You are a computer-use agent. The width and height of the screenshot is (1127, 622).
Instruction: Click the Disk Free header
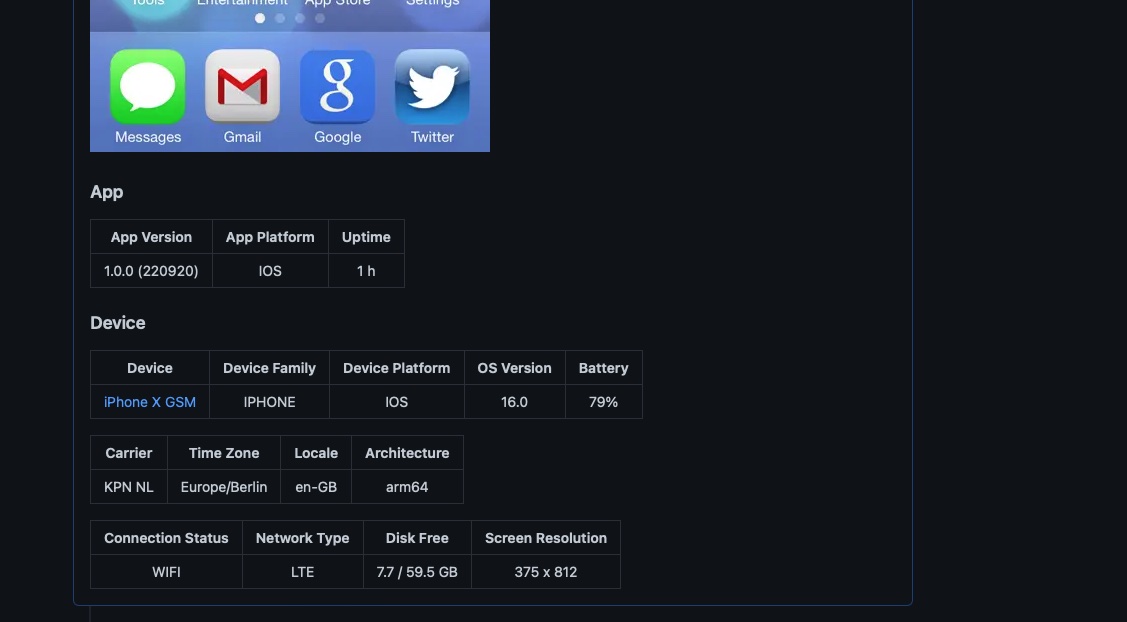coord(417,537)
